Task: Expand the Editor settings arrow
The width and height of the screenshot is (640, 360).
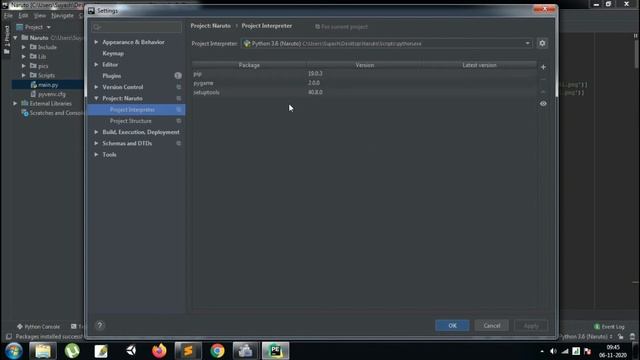Action: tap(96, 64)
